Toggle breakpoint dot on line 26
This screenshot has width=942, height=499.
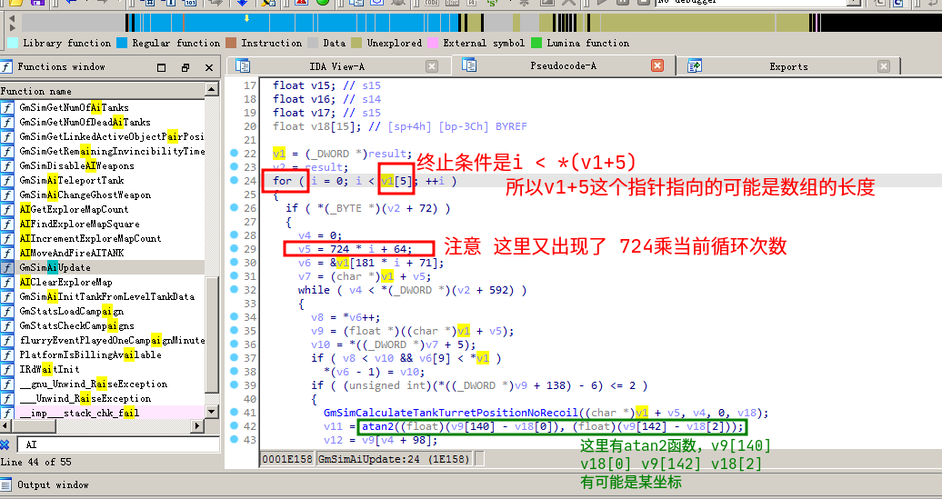coord(234,208)
